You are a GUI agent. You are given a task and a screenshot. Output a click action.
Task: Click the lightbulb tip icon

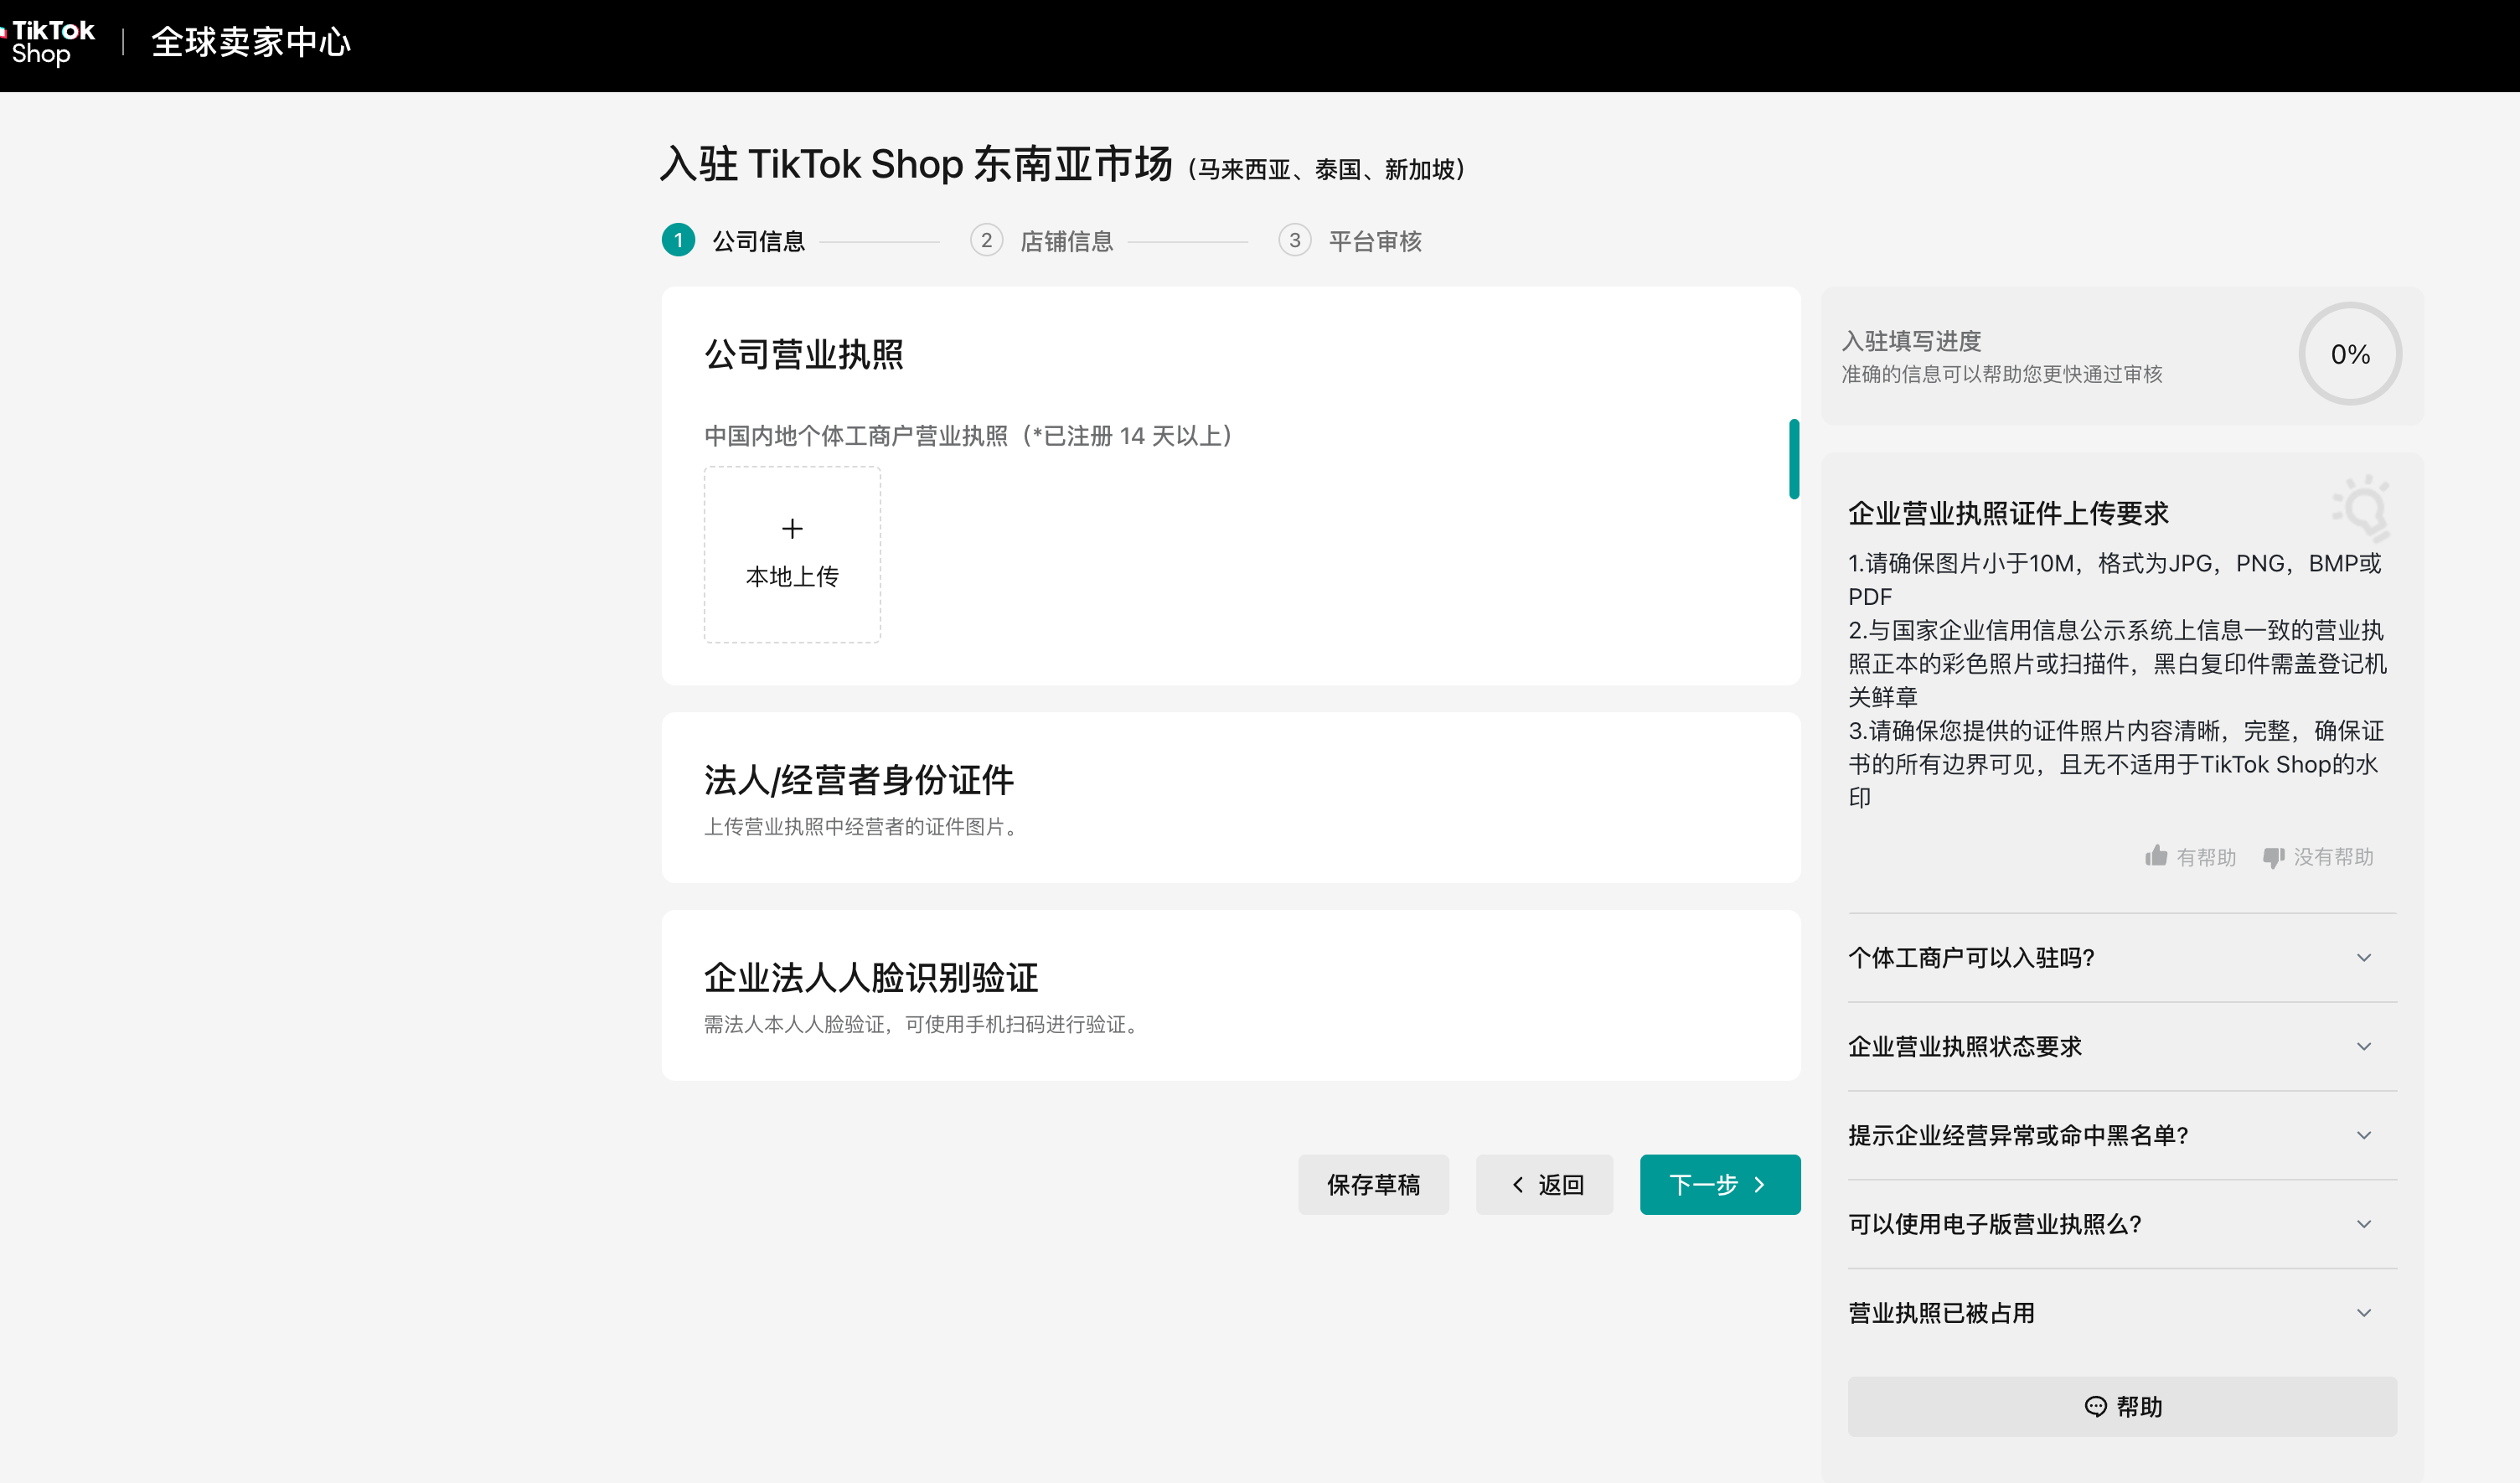[2362, 508]
